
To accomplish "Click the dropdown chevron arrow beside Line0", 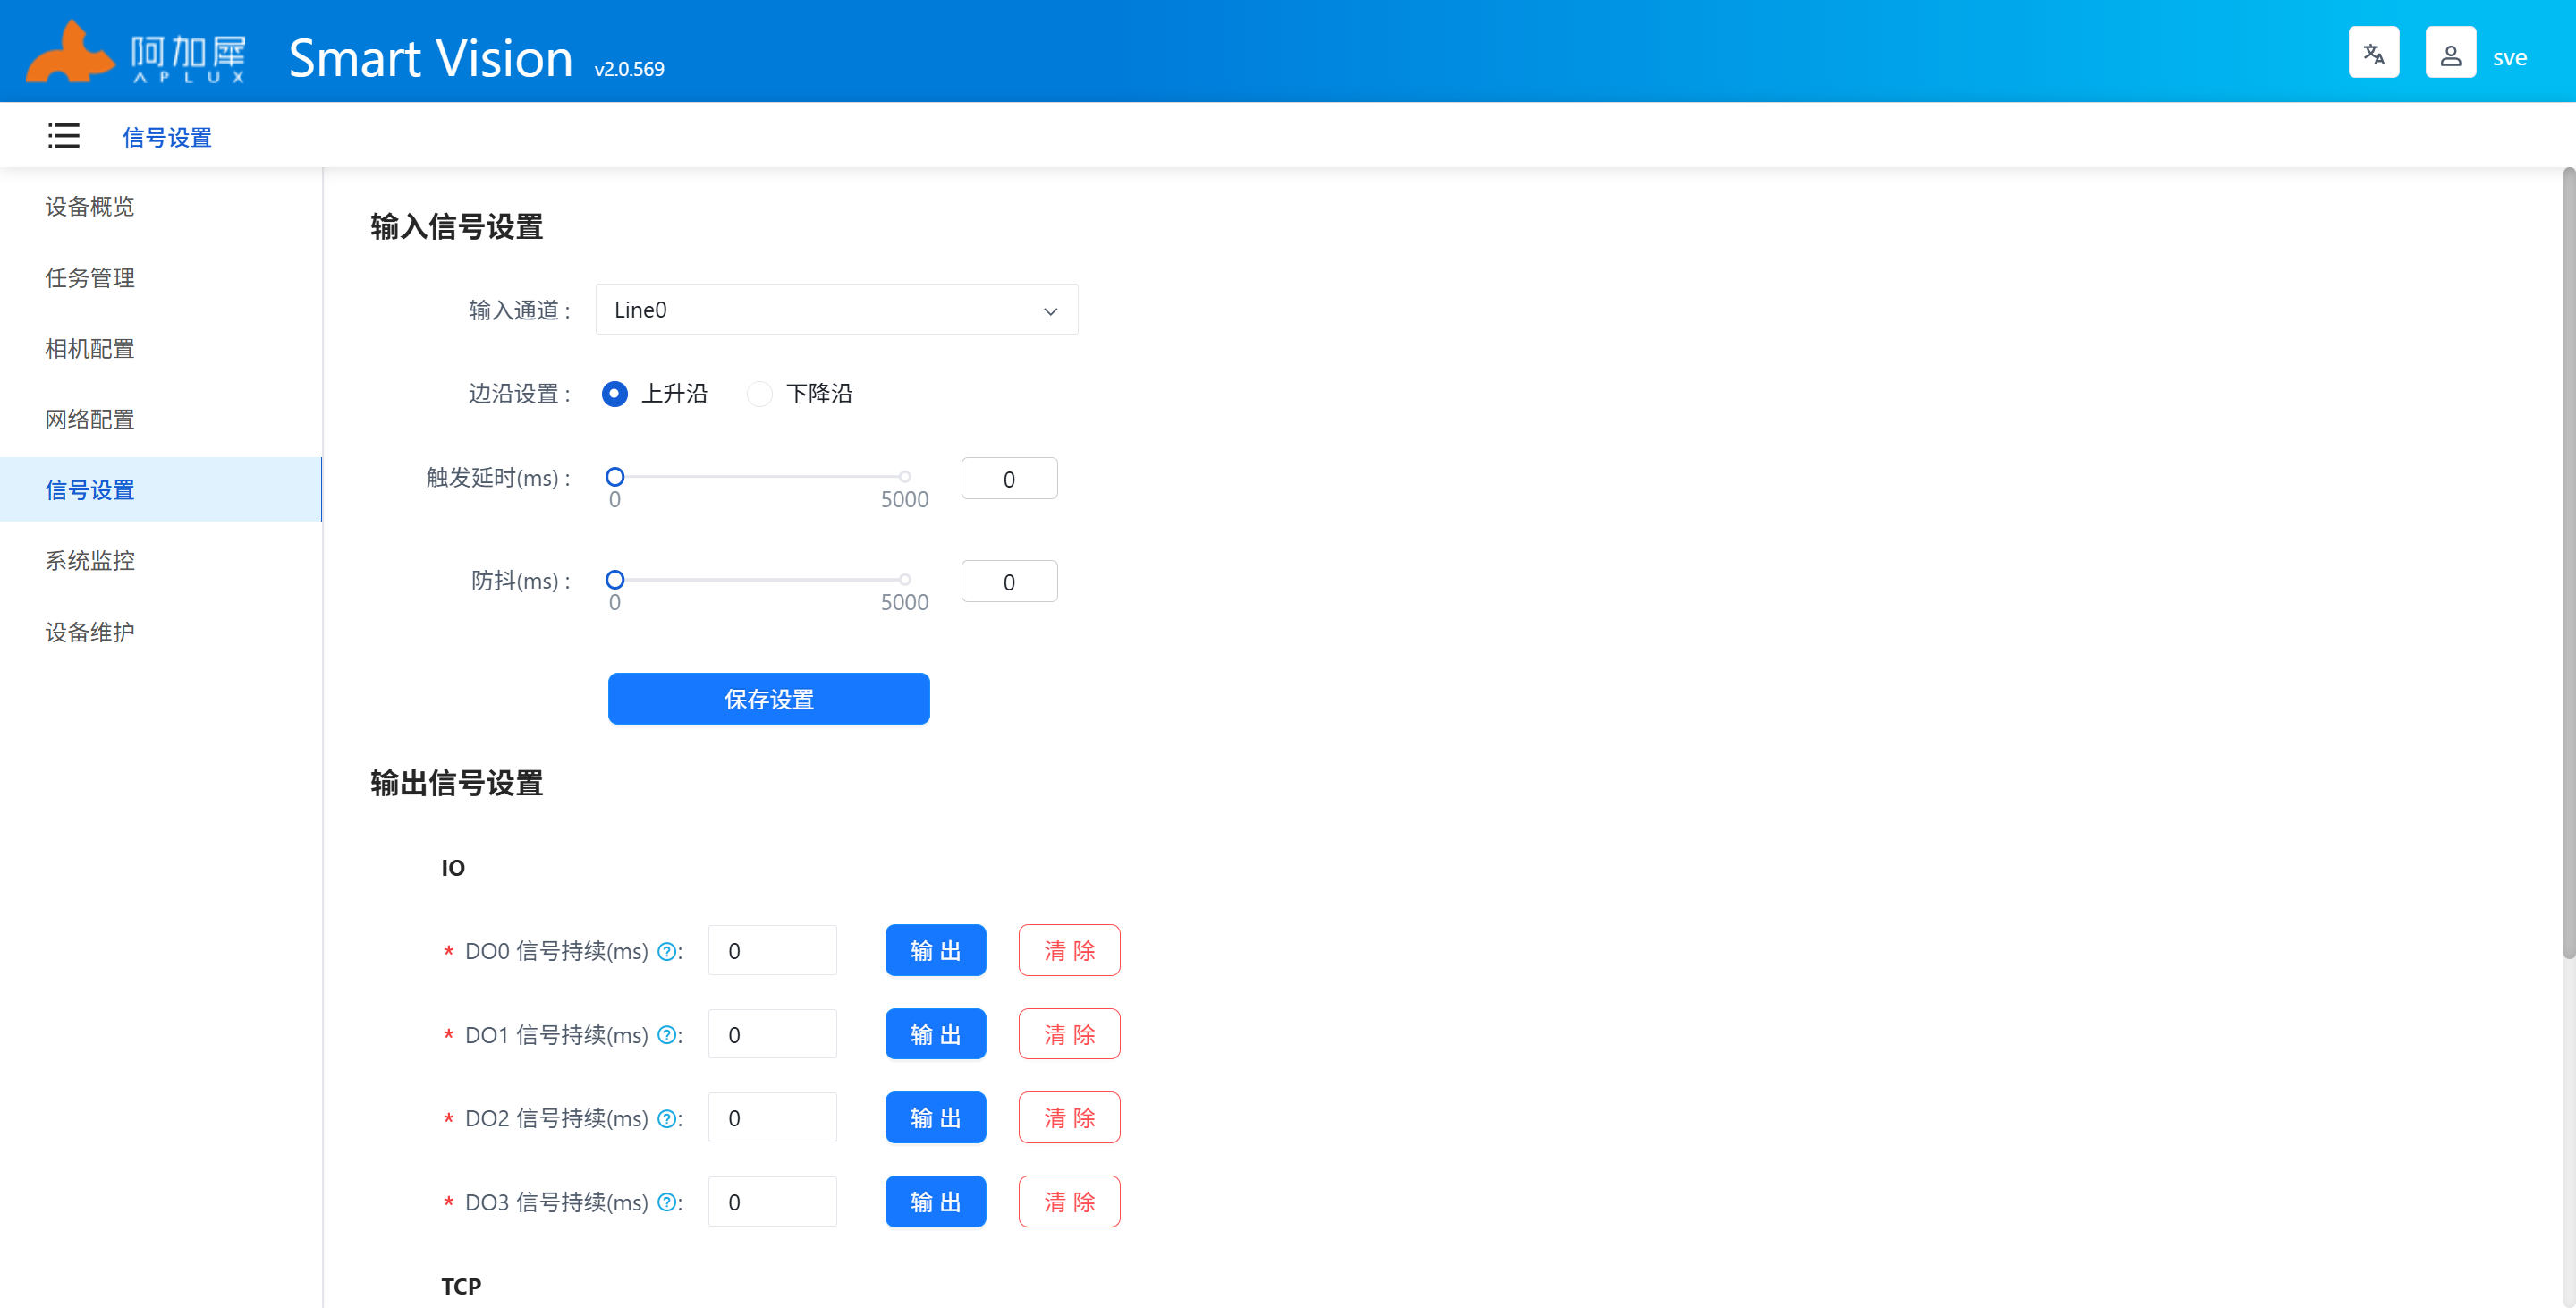I will [x=1050, y=311].
